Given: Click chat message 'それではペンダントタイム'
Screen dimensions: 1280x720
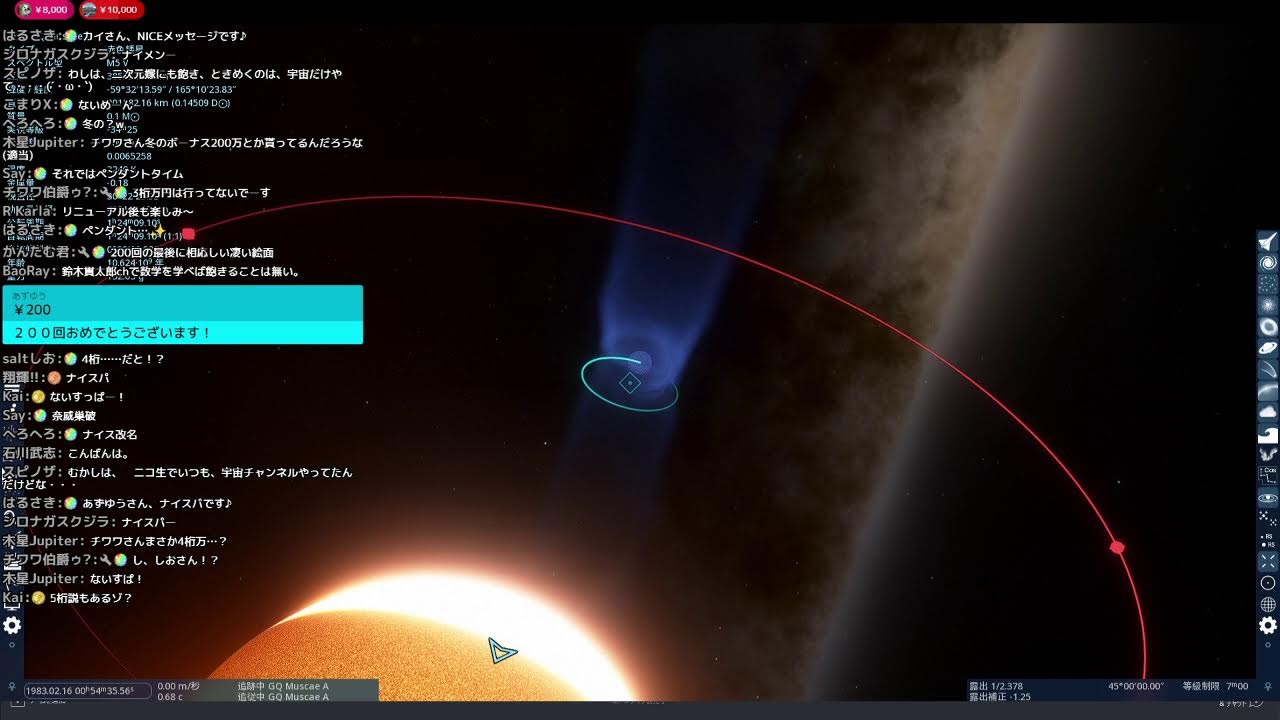Looking at the screenshot, I should [117, 174].
